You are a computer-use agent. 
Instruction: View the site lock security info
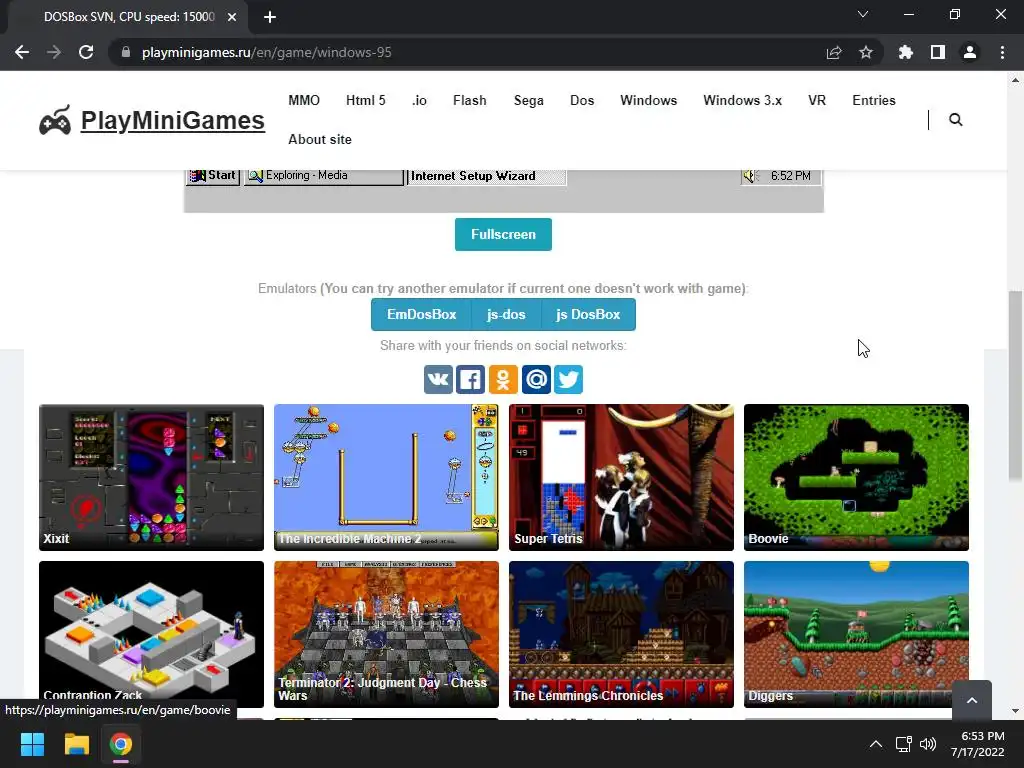pos(126,52)
